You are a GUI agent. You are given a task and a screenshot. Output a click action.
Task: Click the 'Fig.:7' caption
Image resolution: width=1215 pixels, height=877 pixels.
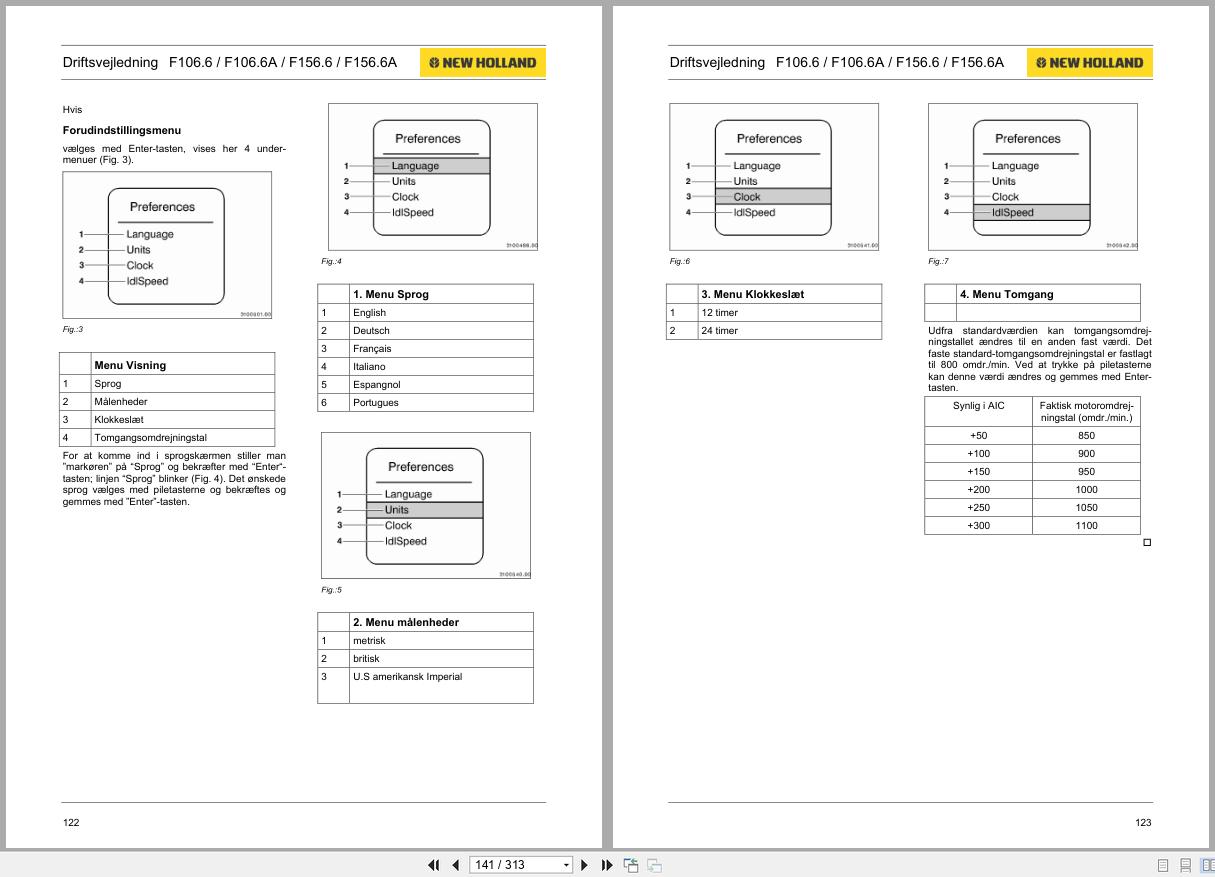tap(938, 261)
